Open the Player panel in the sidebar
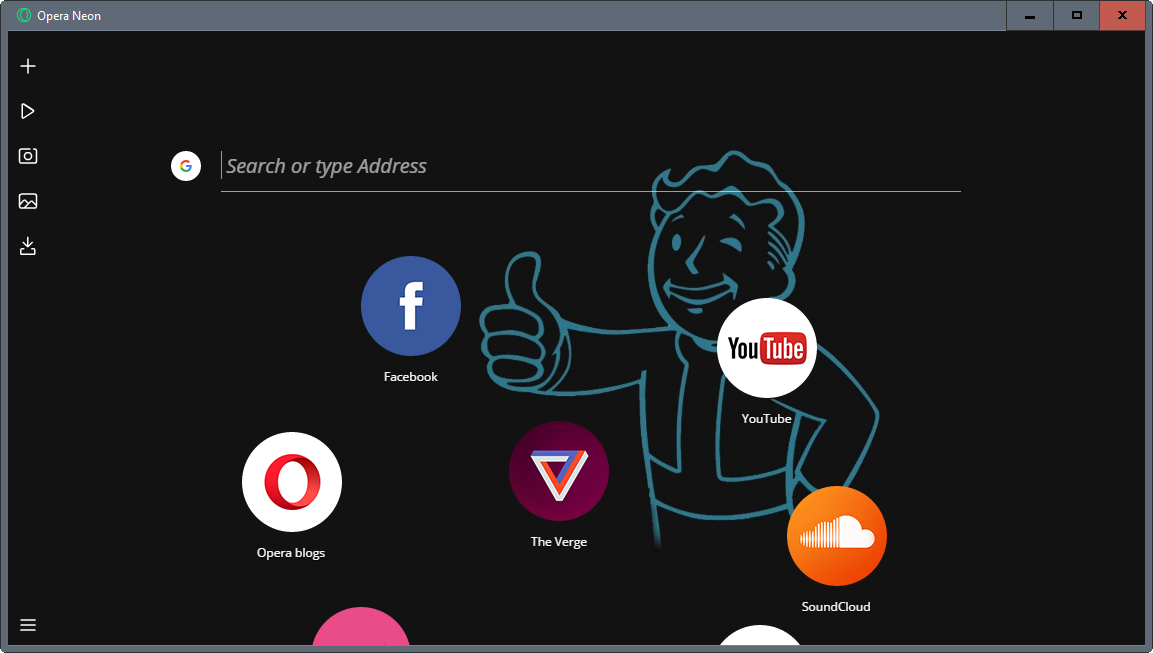Screen dimensions: 1153x653 pos(28,111)
